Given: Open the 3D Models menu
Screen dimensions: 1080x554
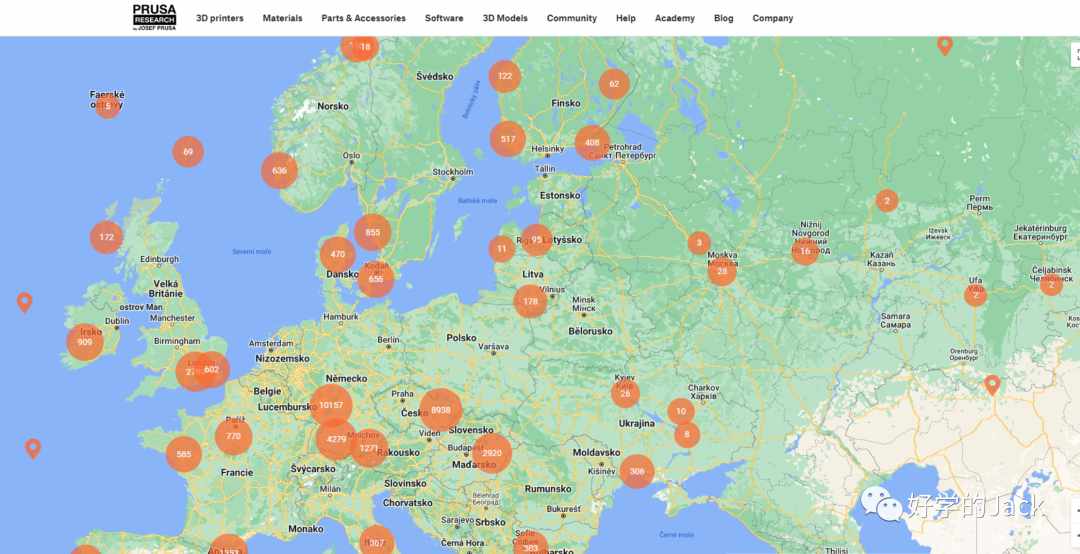Looking at the screenshot, I should pos(505,19).
